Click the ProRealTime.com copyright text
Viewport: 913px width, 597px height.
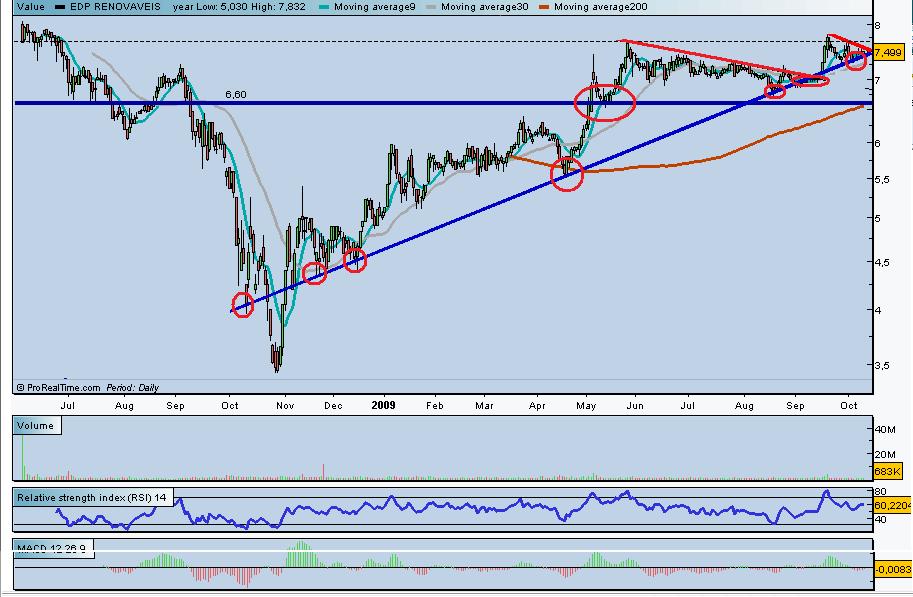click(x=58, y=387)
